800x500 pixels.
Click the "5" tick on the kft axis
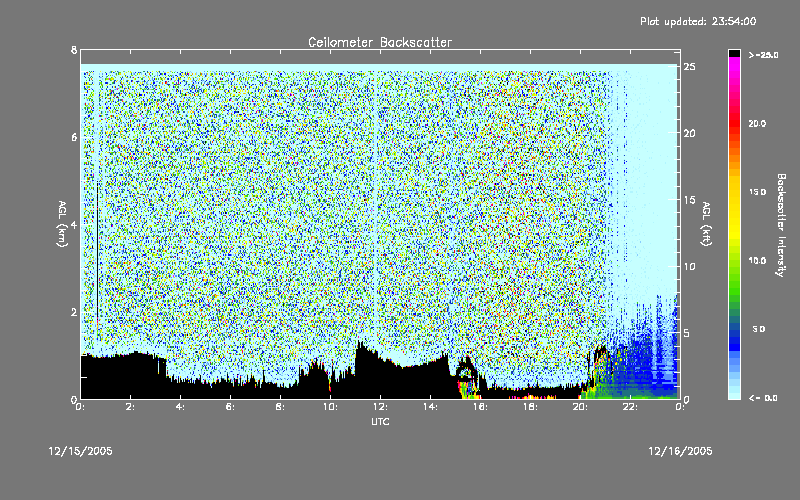point(687,333)
